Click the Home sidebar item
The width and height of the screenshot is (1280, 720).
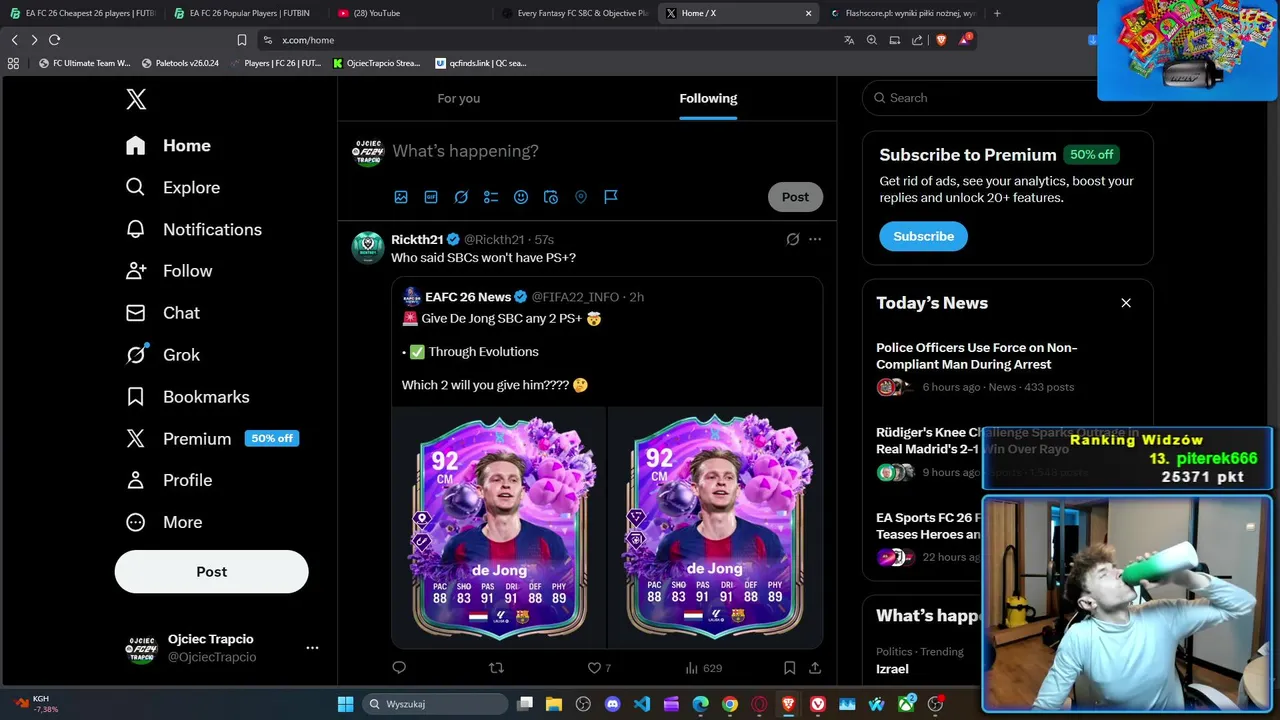click(x=168, y=146)
